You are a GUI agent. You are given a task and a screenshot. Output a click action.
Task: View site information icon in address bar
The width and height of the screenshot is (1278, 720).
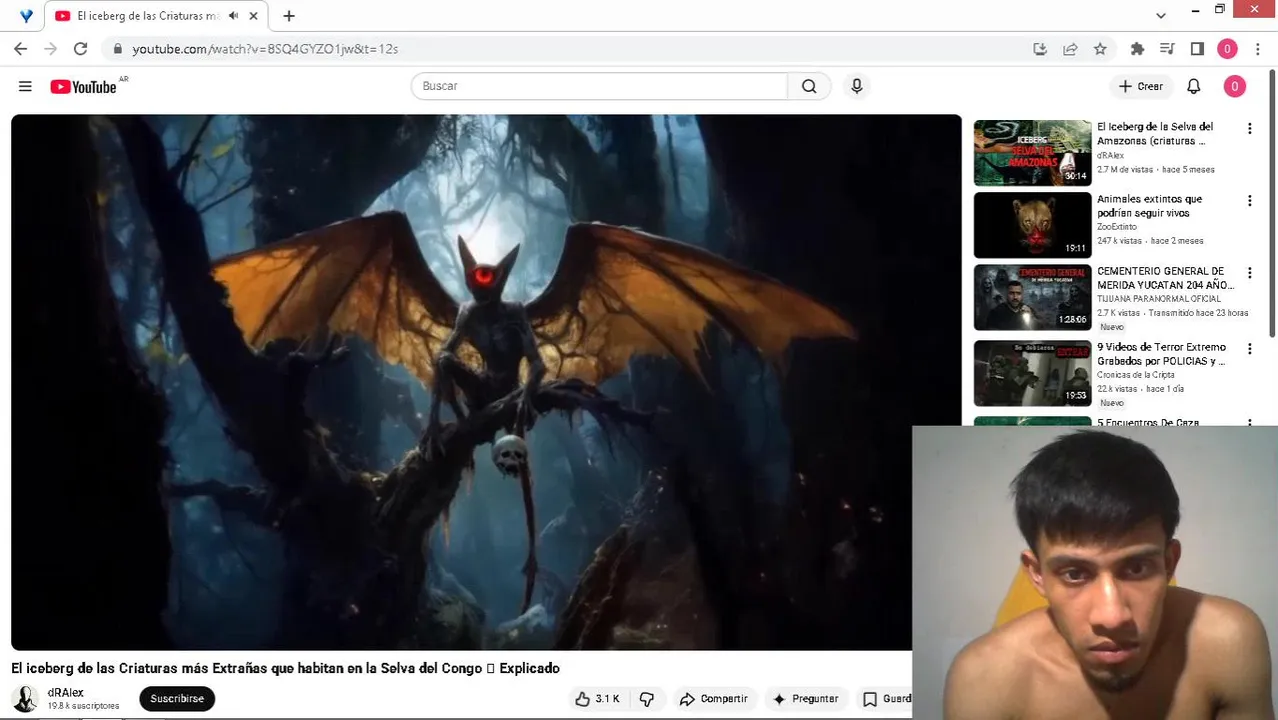point(117,48)
